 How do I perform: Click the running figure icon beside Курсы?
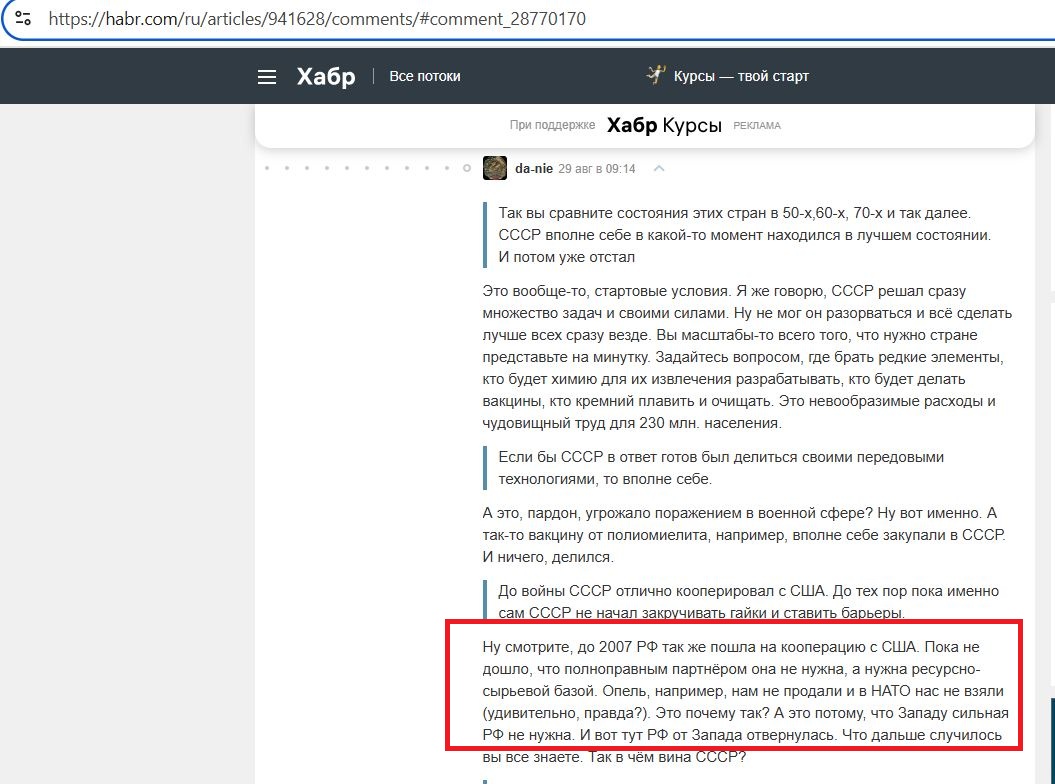pos(656,75)
